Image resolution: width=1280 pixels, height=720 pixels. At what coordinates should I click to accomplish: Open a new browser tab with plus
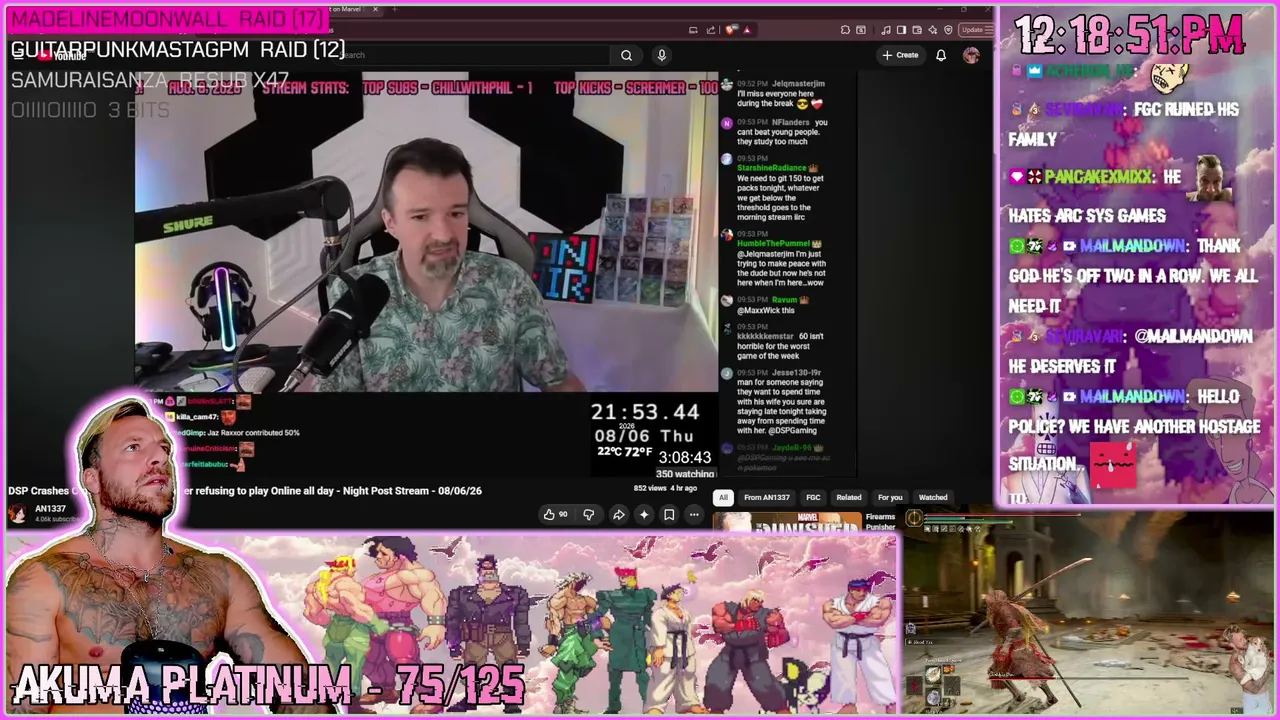(394, 9)
